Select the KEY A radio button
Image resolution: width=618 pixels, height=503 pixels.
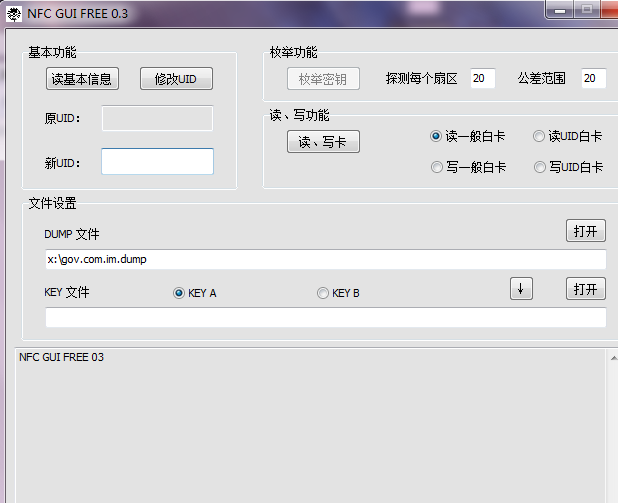[179, 293]
